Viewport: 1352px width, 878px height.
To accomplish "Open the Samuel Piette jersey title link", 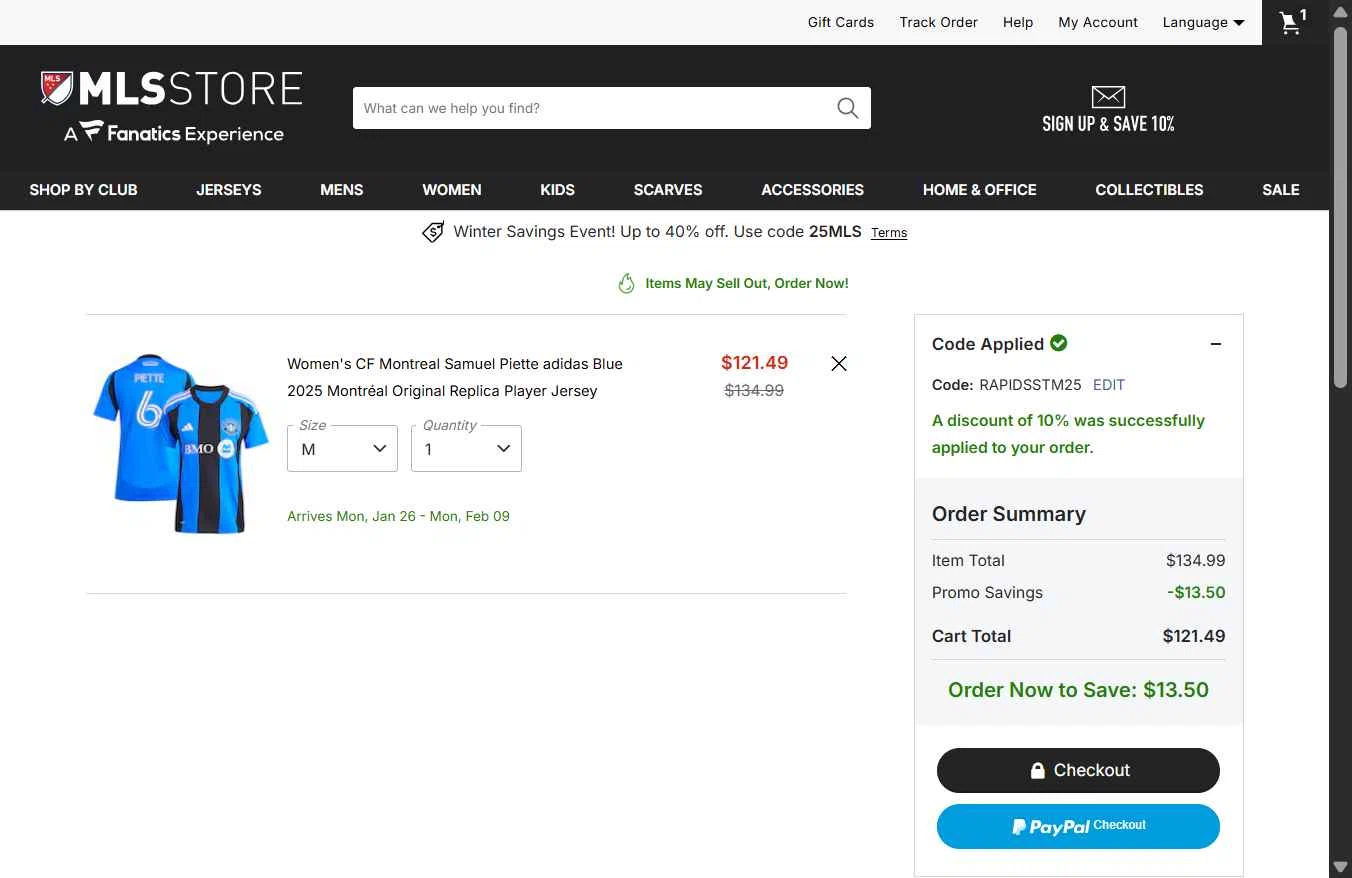I will tap(455, 377).
